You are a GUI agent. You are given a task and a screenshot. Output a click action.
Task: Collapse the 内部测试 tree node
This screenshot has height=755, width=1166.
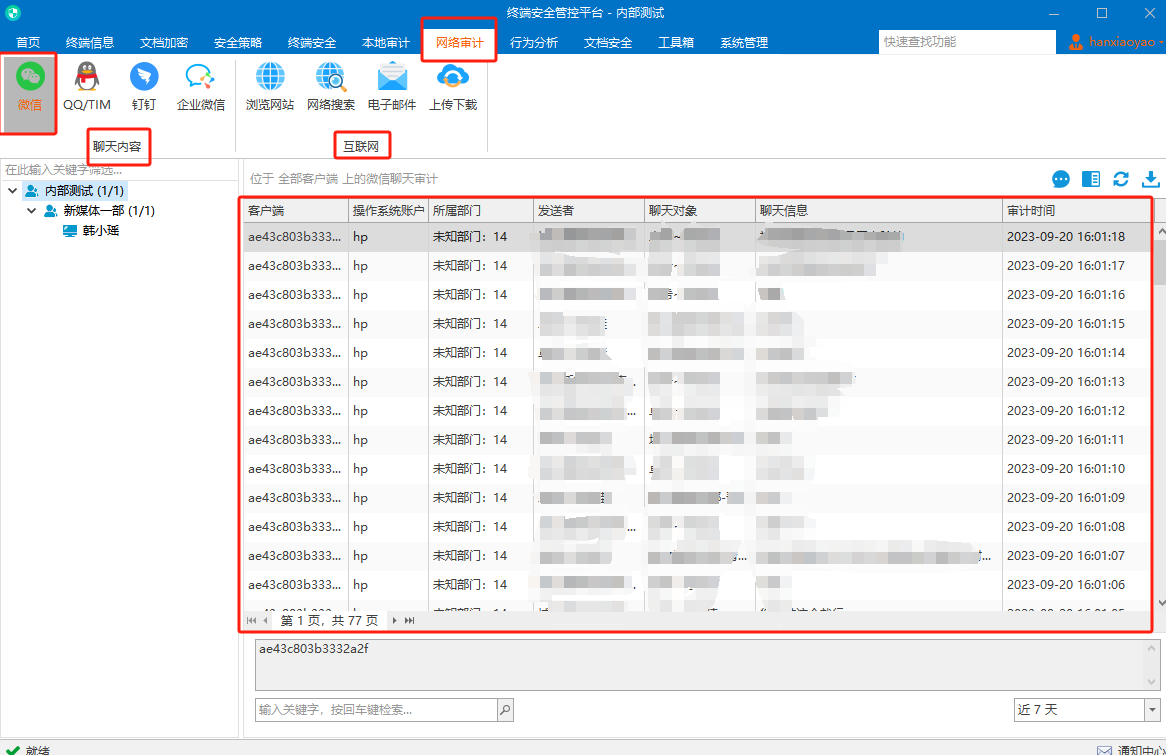13,191
